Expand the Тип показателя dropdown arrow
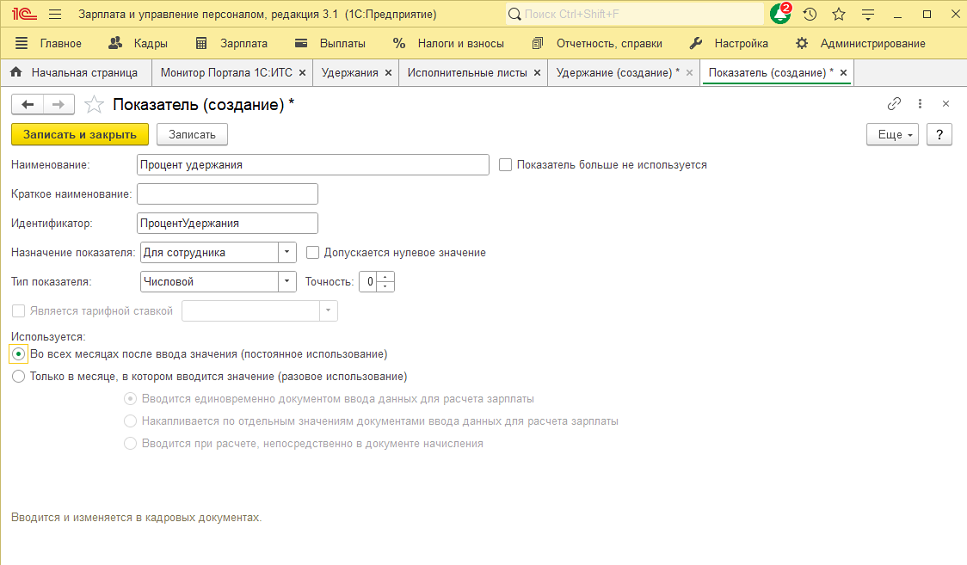The height and width of the screenshot is (565, 967). tap(287, 281)
